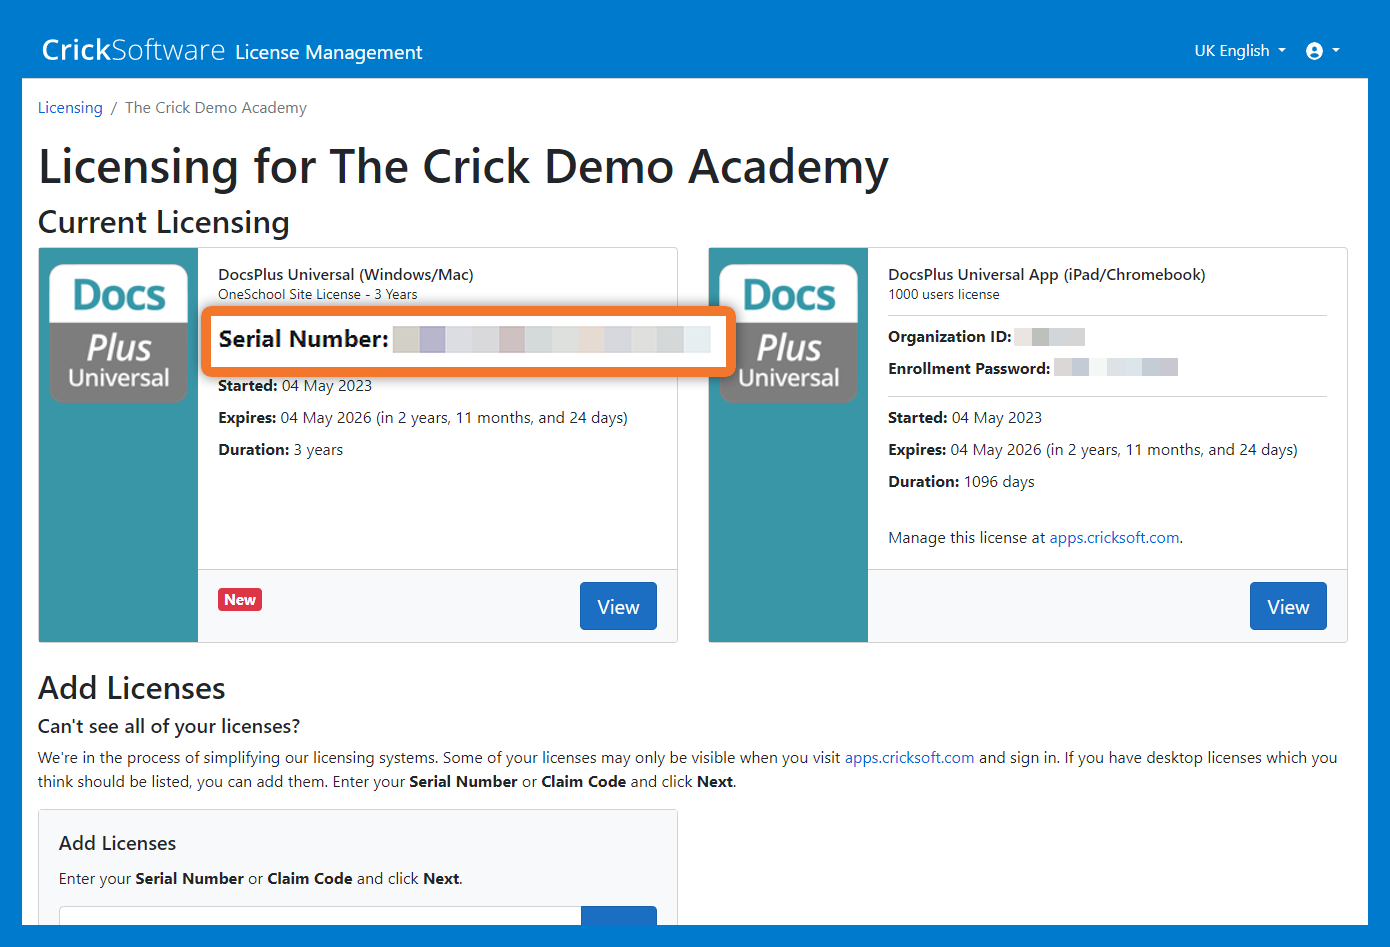Click DocsPlus Universal Windows/Mac product logo
This screenshot has height=947, width=1390.
118,334
